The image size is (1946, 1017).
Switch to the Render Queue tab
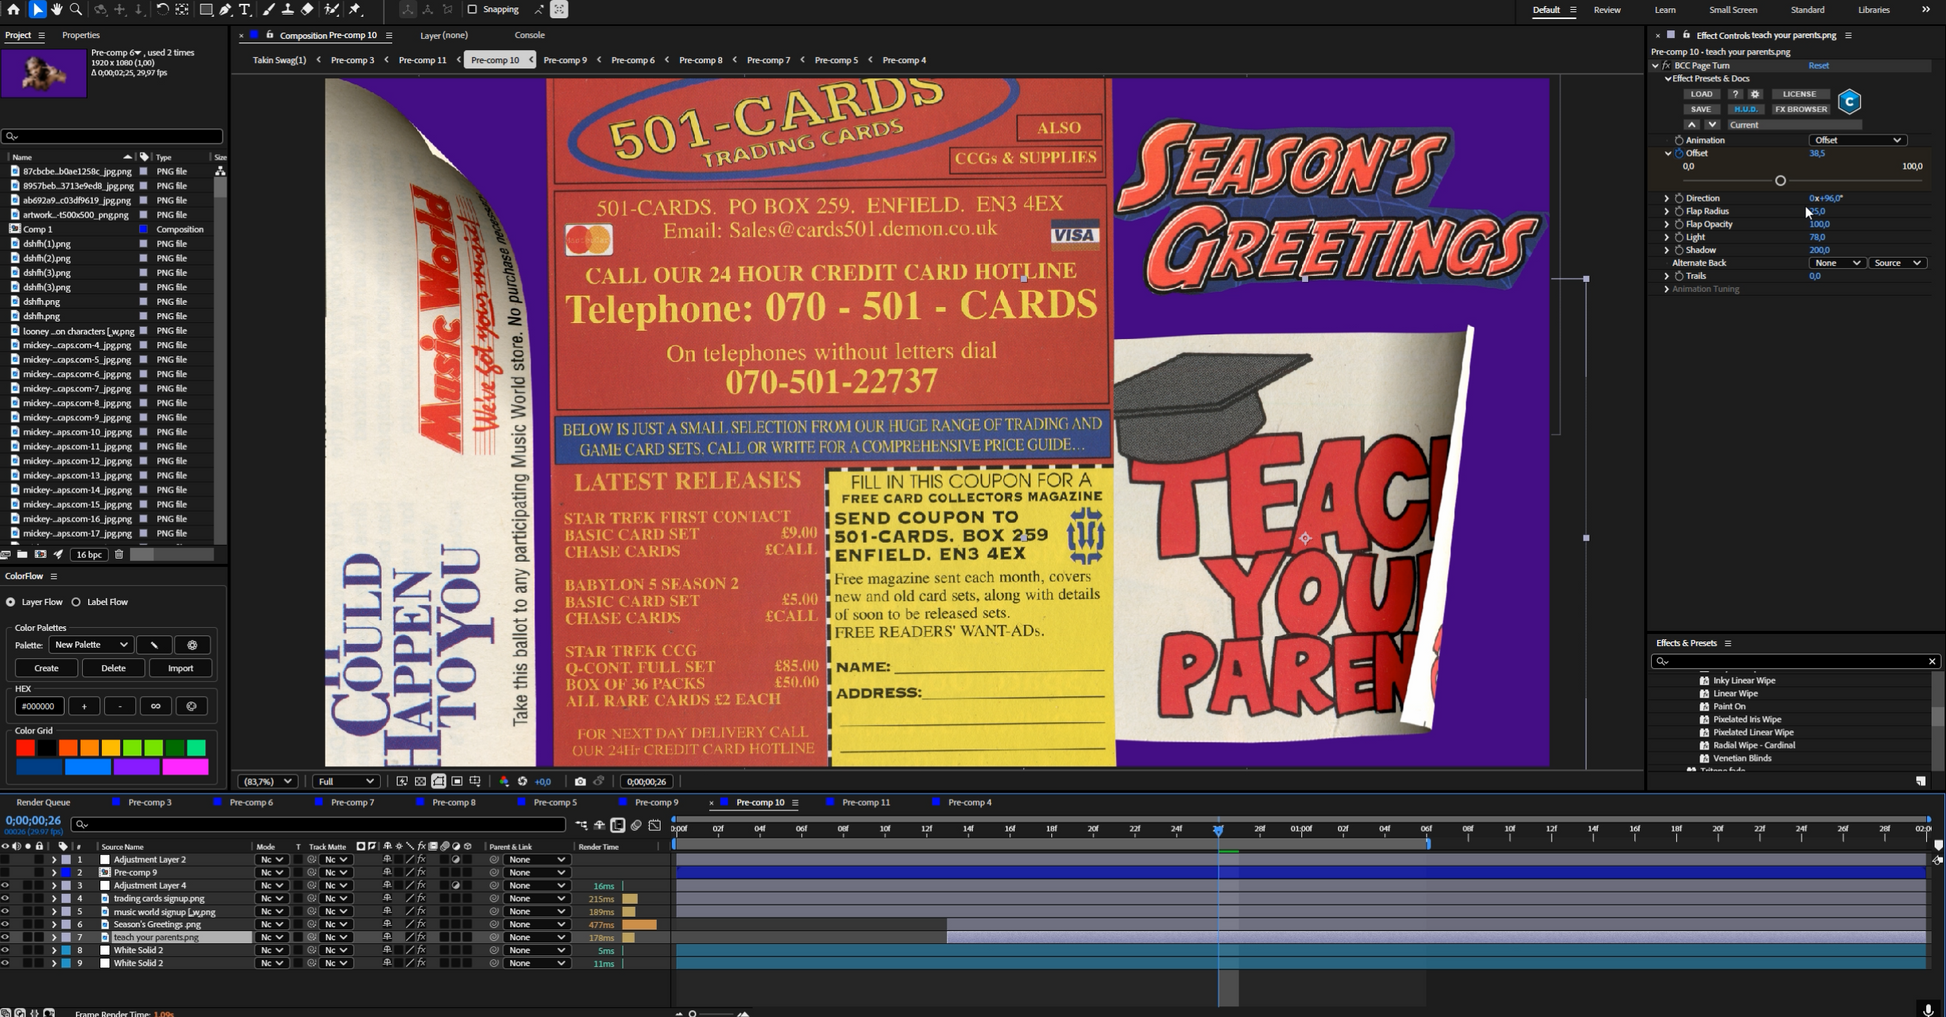pos(43,802)
